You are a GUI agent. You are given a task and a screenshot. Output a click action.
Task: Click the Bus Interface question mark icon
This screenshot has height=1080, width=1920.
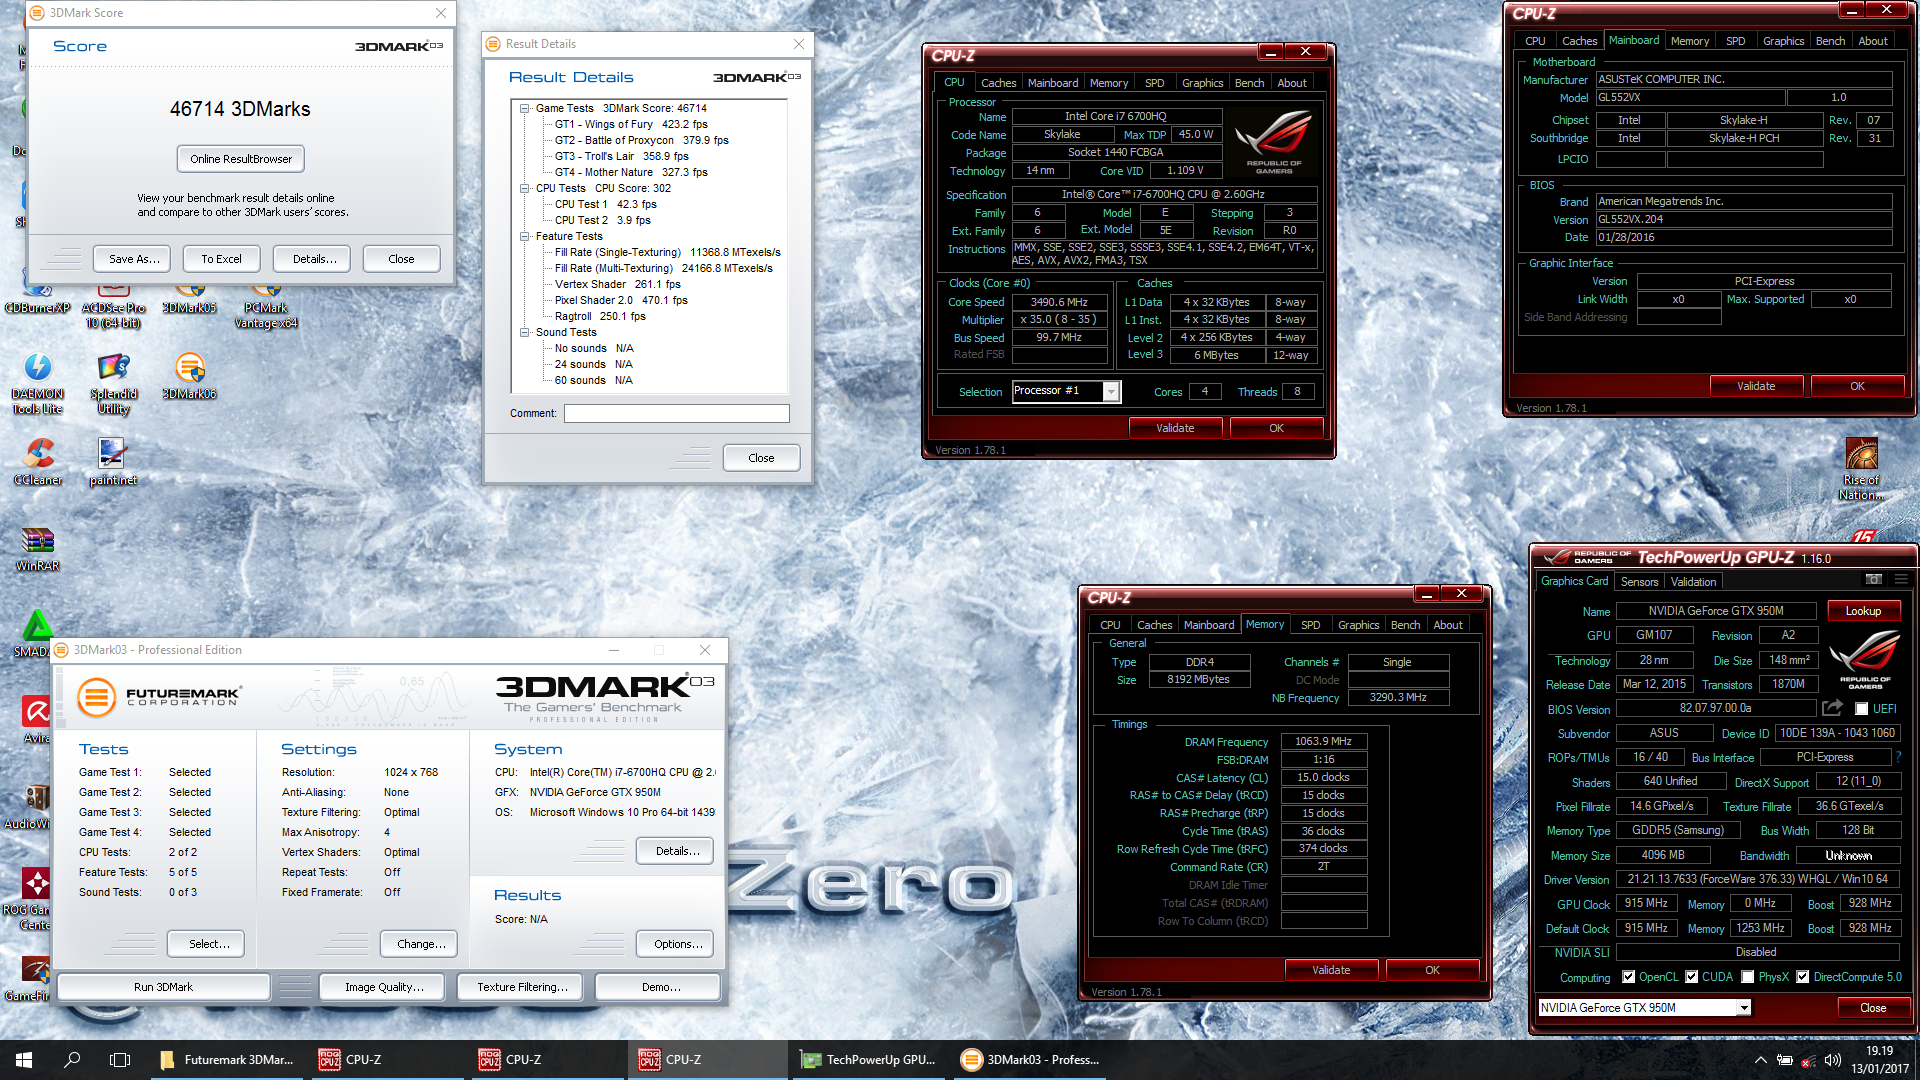(1898, 757)
